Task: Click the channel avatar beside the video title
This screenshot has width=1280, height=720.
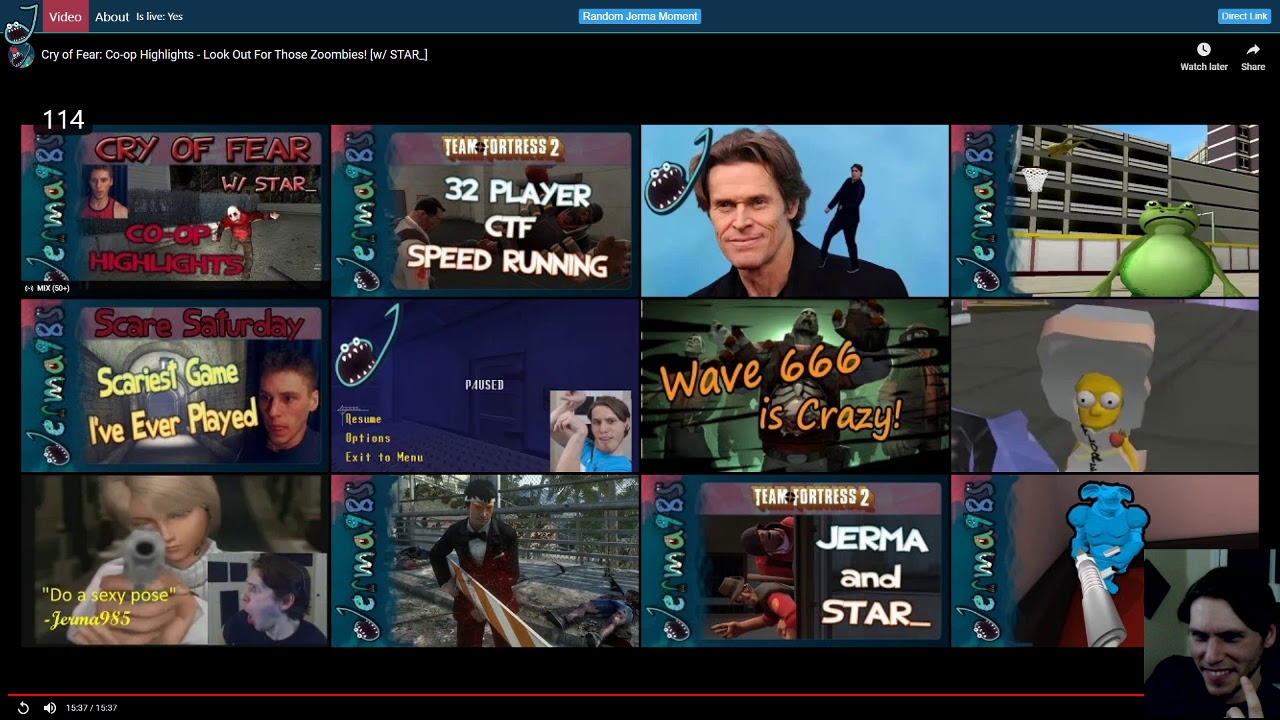Action: [x=21, y=55]
